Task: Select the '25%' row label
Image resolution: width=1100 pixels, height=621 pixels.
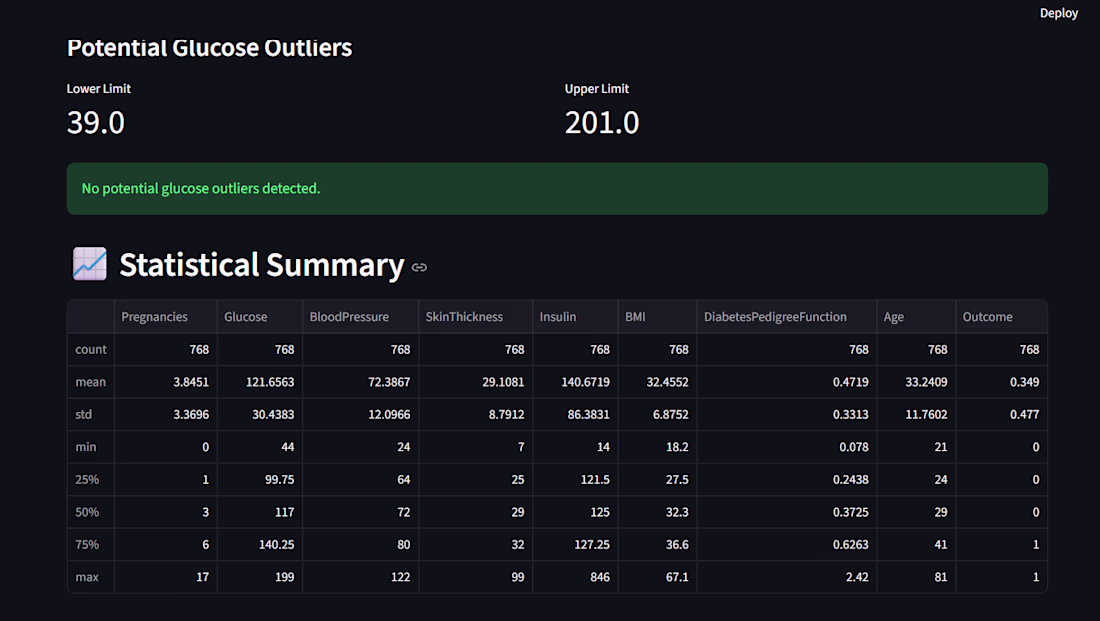Action: 90,479
